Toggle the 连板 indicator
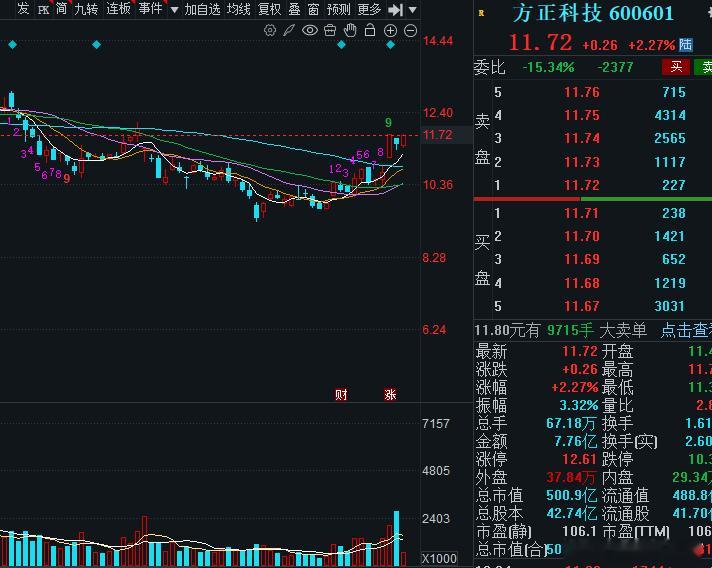Viewport: 712px width, 568px height. click(118, 9)
